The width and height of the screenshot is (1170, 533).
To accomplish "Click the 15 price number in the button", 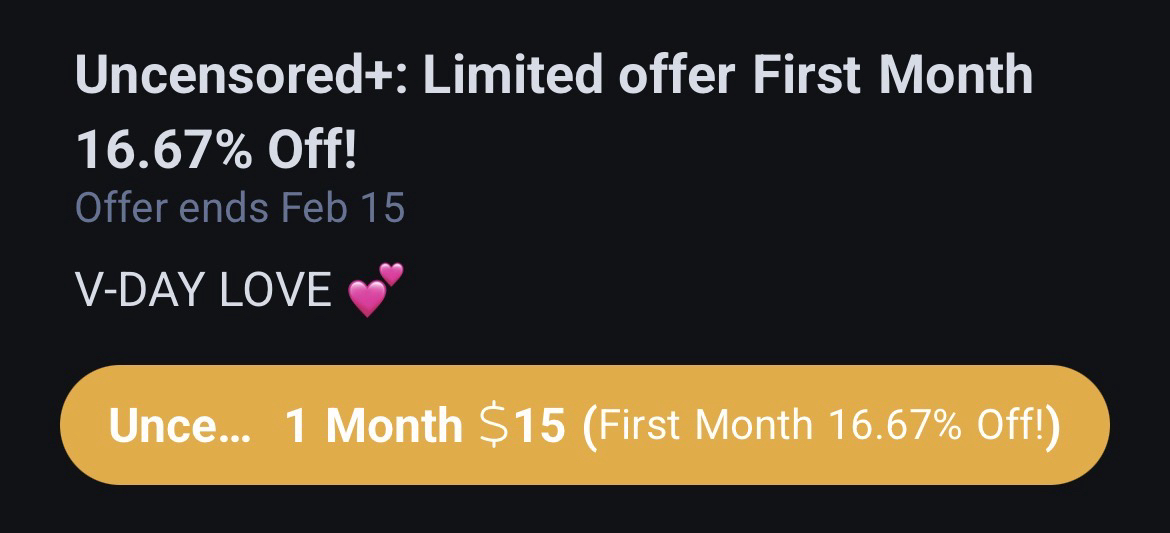I will (x=541, y=427).
